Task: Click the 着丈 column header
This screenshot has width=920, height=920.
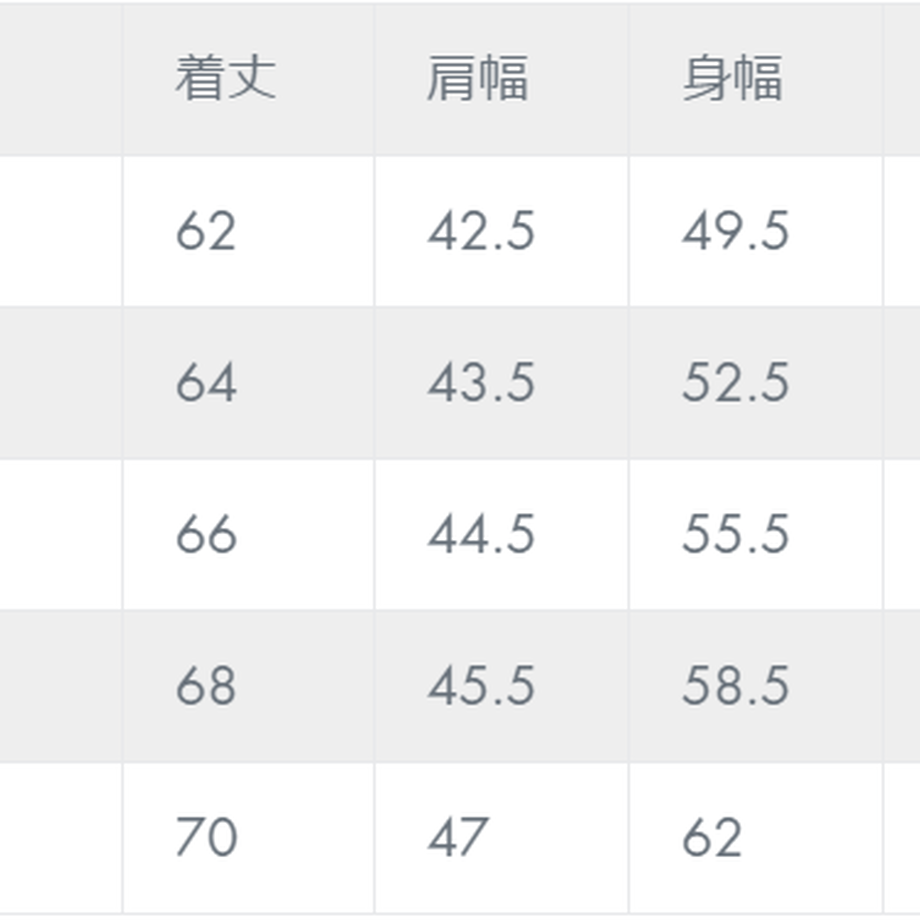Action: coord(225,78)
